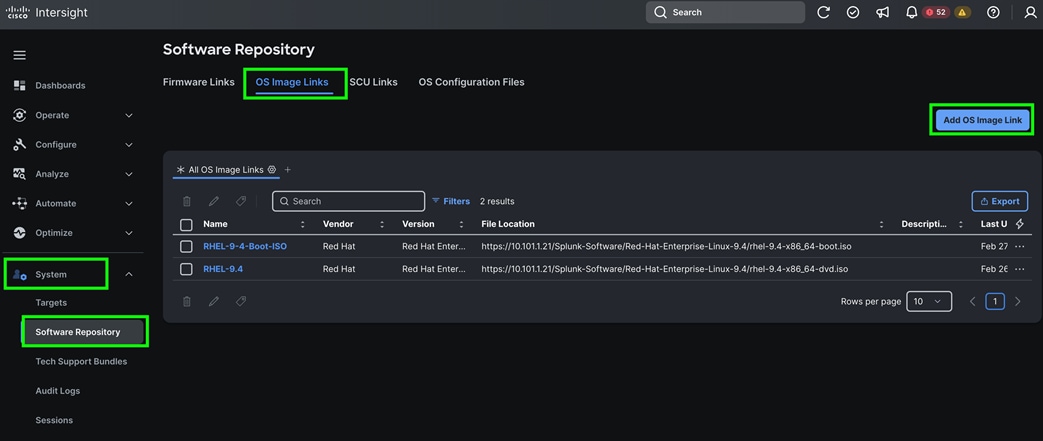Open Targets in the System menu
Image resolution: width=1043 pixels, height=441 pixels.
pyautogui.click(x=51, y=303)
